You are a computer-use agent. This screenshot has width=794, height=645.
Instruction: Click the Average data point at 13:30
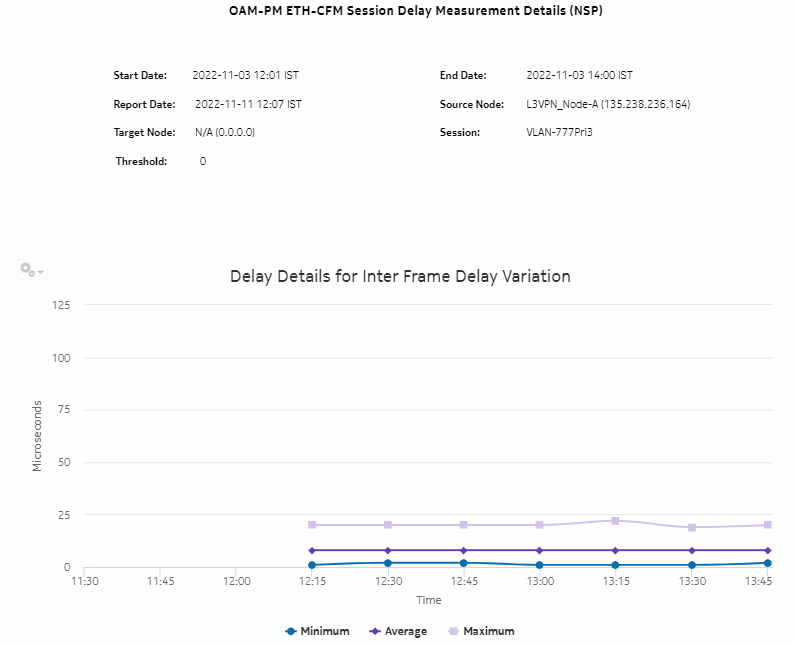tap(691, 550)
